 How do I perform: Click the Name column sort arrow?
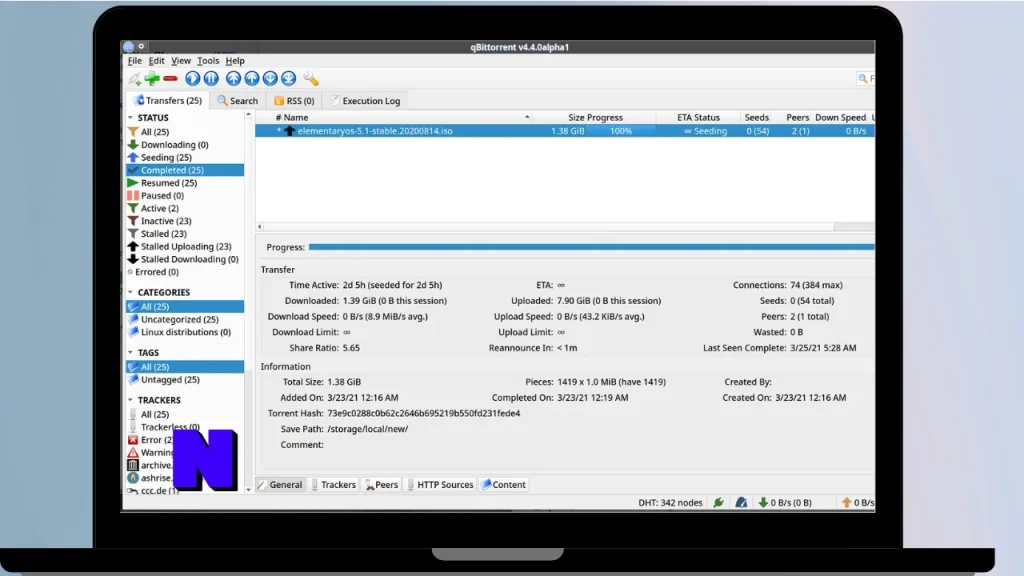point(527,117)
